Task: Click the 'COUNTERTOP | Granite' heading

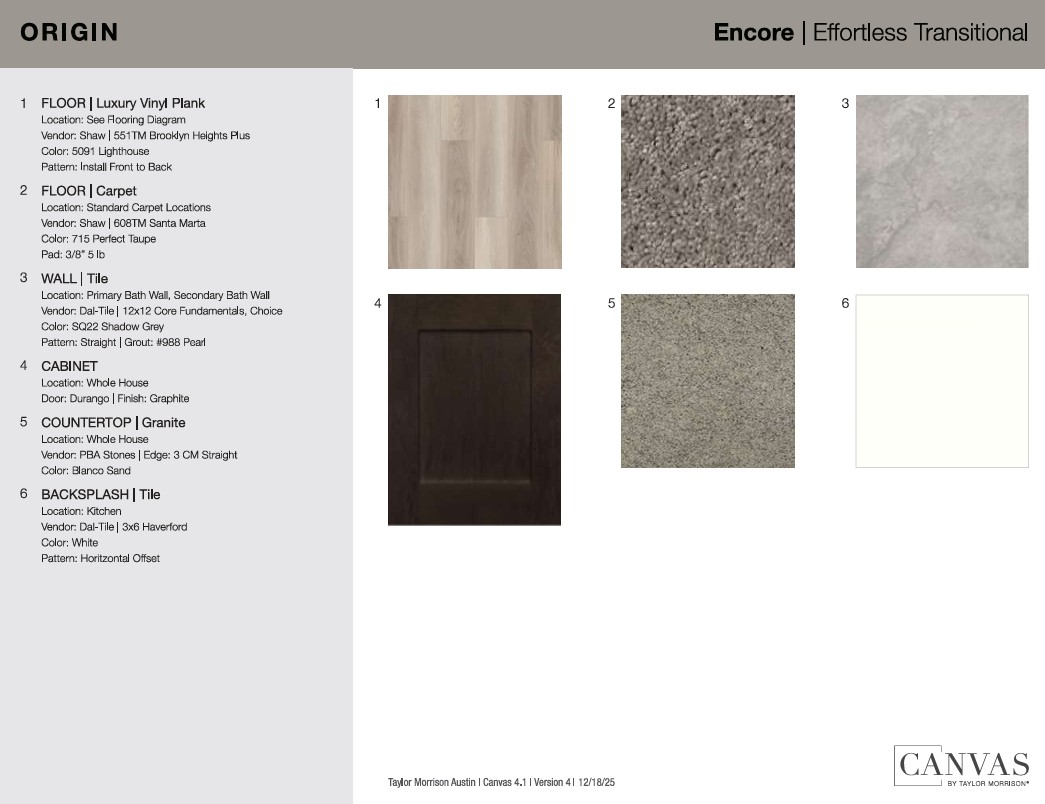Action: pos(113,423)
